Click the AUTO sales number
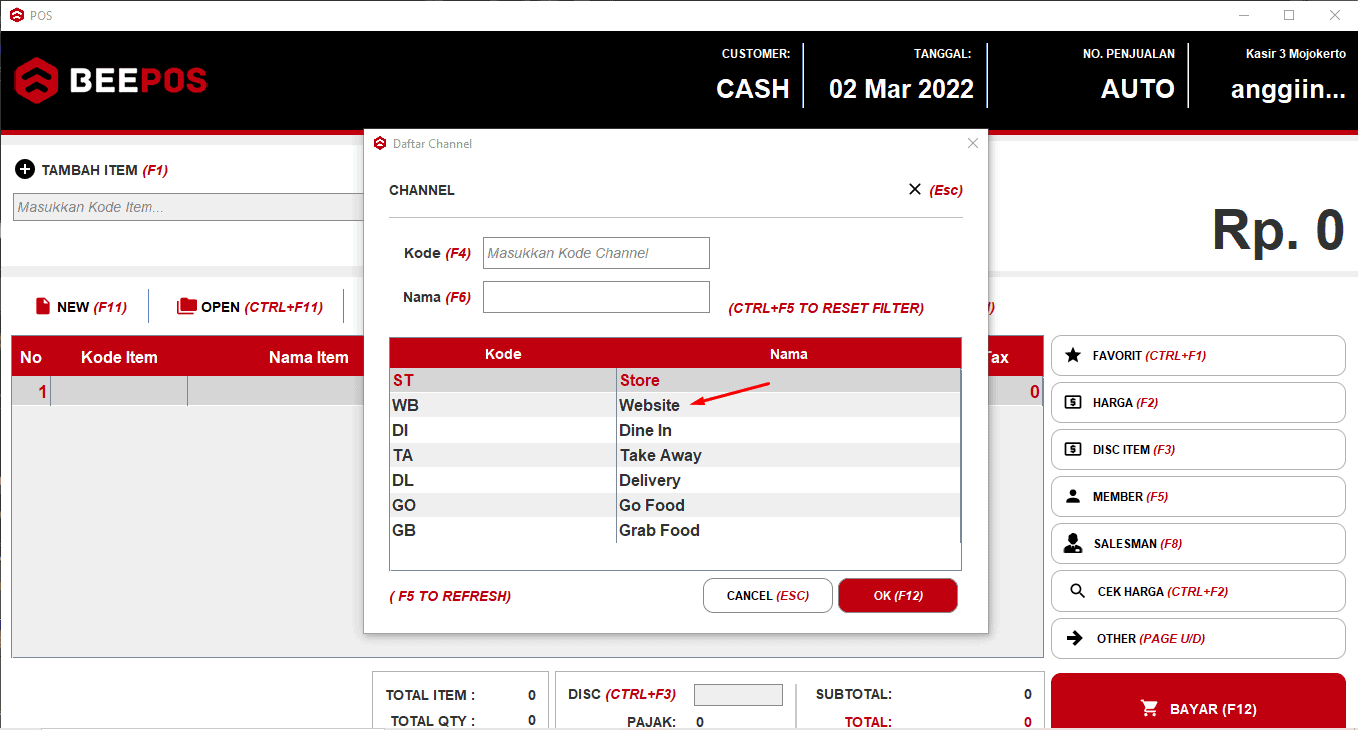This screenshot has width=1358, height=730. [x=1138, y=89]
